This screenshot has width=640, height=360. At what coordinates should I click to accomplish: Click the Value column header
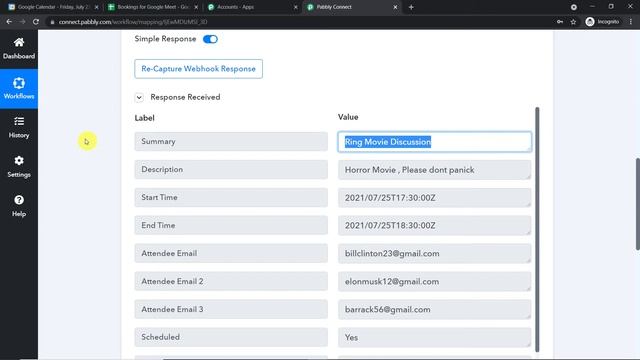pyautogui.click(x=348, y=117)
